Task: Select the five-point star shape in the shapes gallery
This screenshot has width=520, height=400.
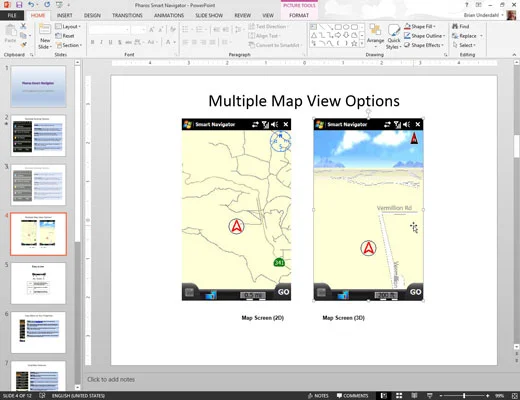Action: pyautogui.click(x=354, y=43)
